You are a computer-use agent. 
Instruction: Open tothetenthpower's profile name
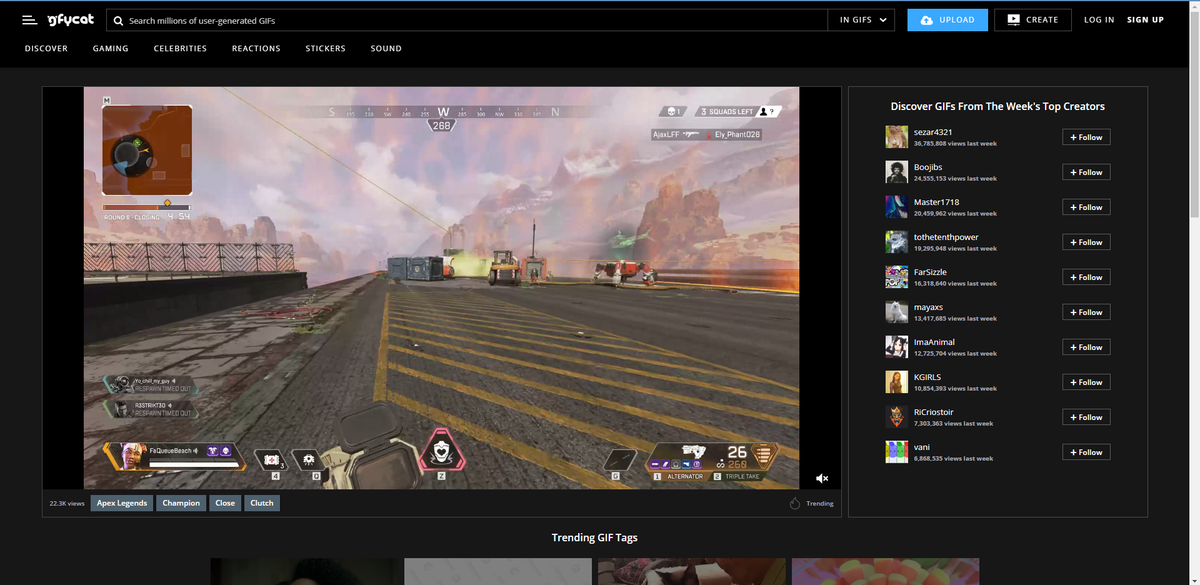click(946, 237)
